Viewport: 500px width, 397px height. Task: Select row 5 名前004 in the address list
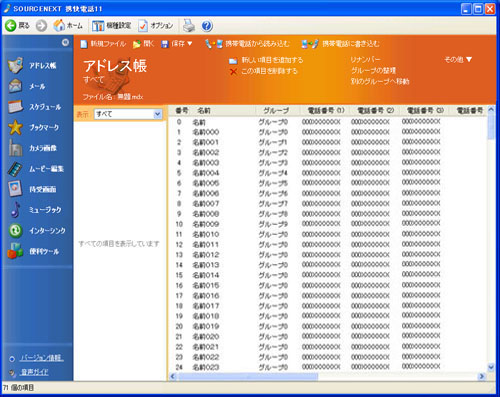tap(328, 173)
